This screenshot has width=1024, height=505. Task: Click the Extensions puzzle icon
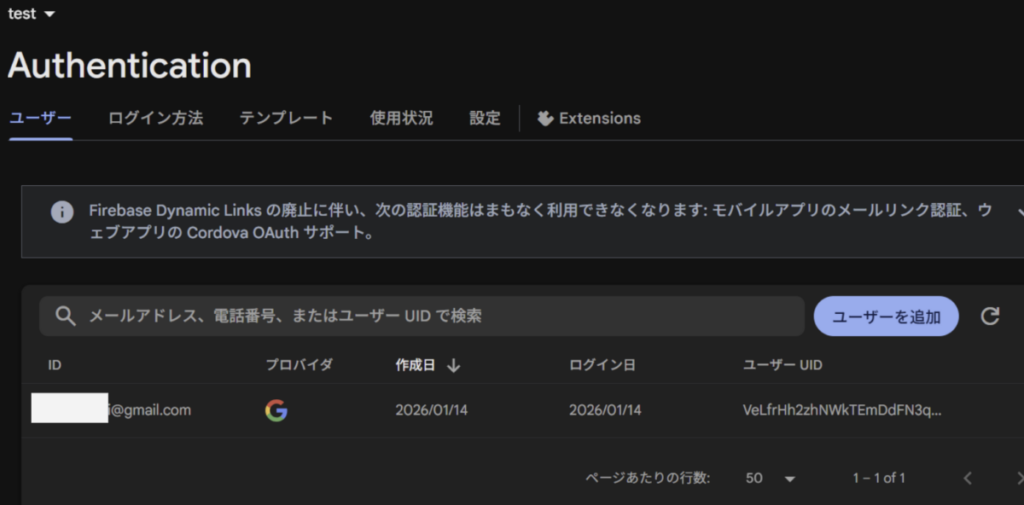[546, 118]
